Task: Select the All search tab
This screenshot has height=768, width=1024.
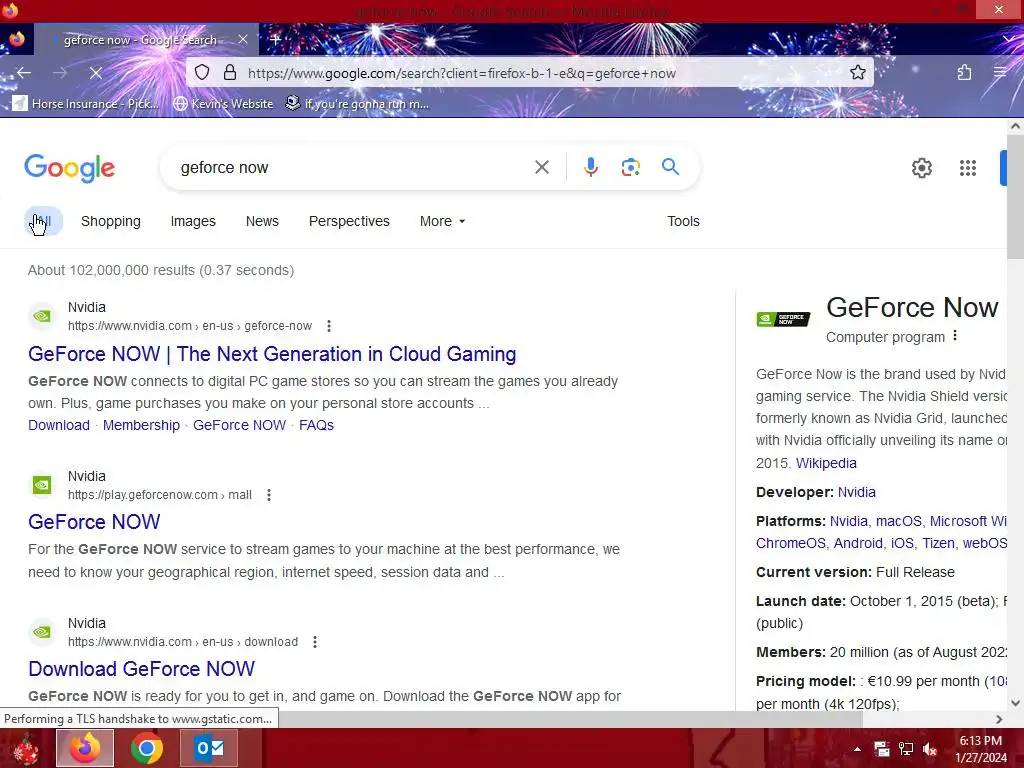Action: pyautogui.click(x=43, y=221)
